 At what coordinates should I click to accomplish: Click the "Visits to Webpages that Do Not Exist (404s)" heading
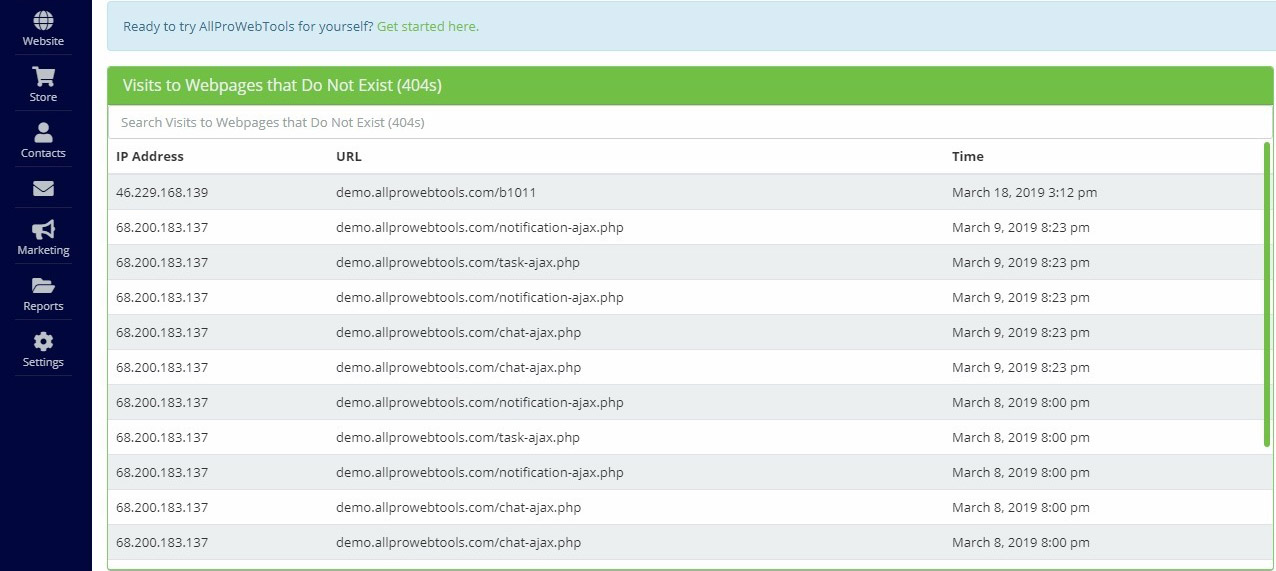pyautogui.click(x=282, y=86)
